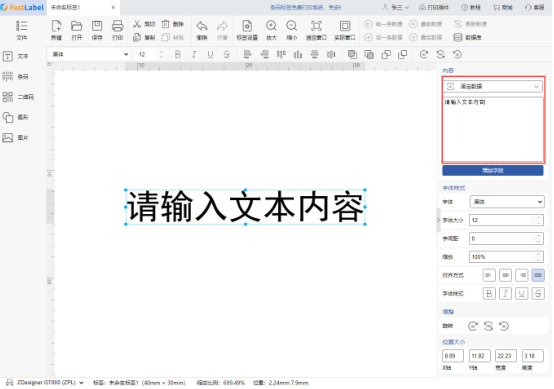This screenshot has height=389, width=554.
Task: Pick the Shape tool in left sidebar
Action: [x=16, y=117]
